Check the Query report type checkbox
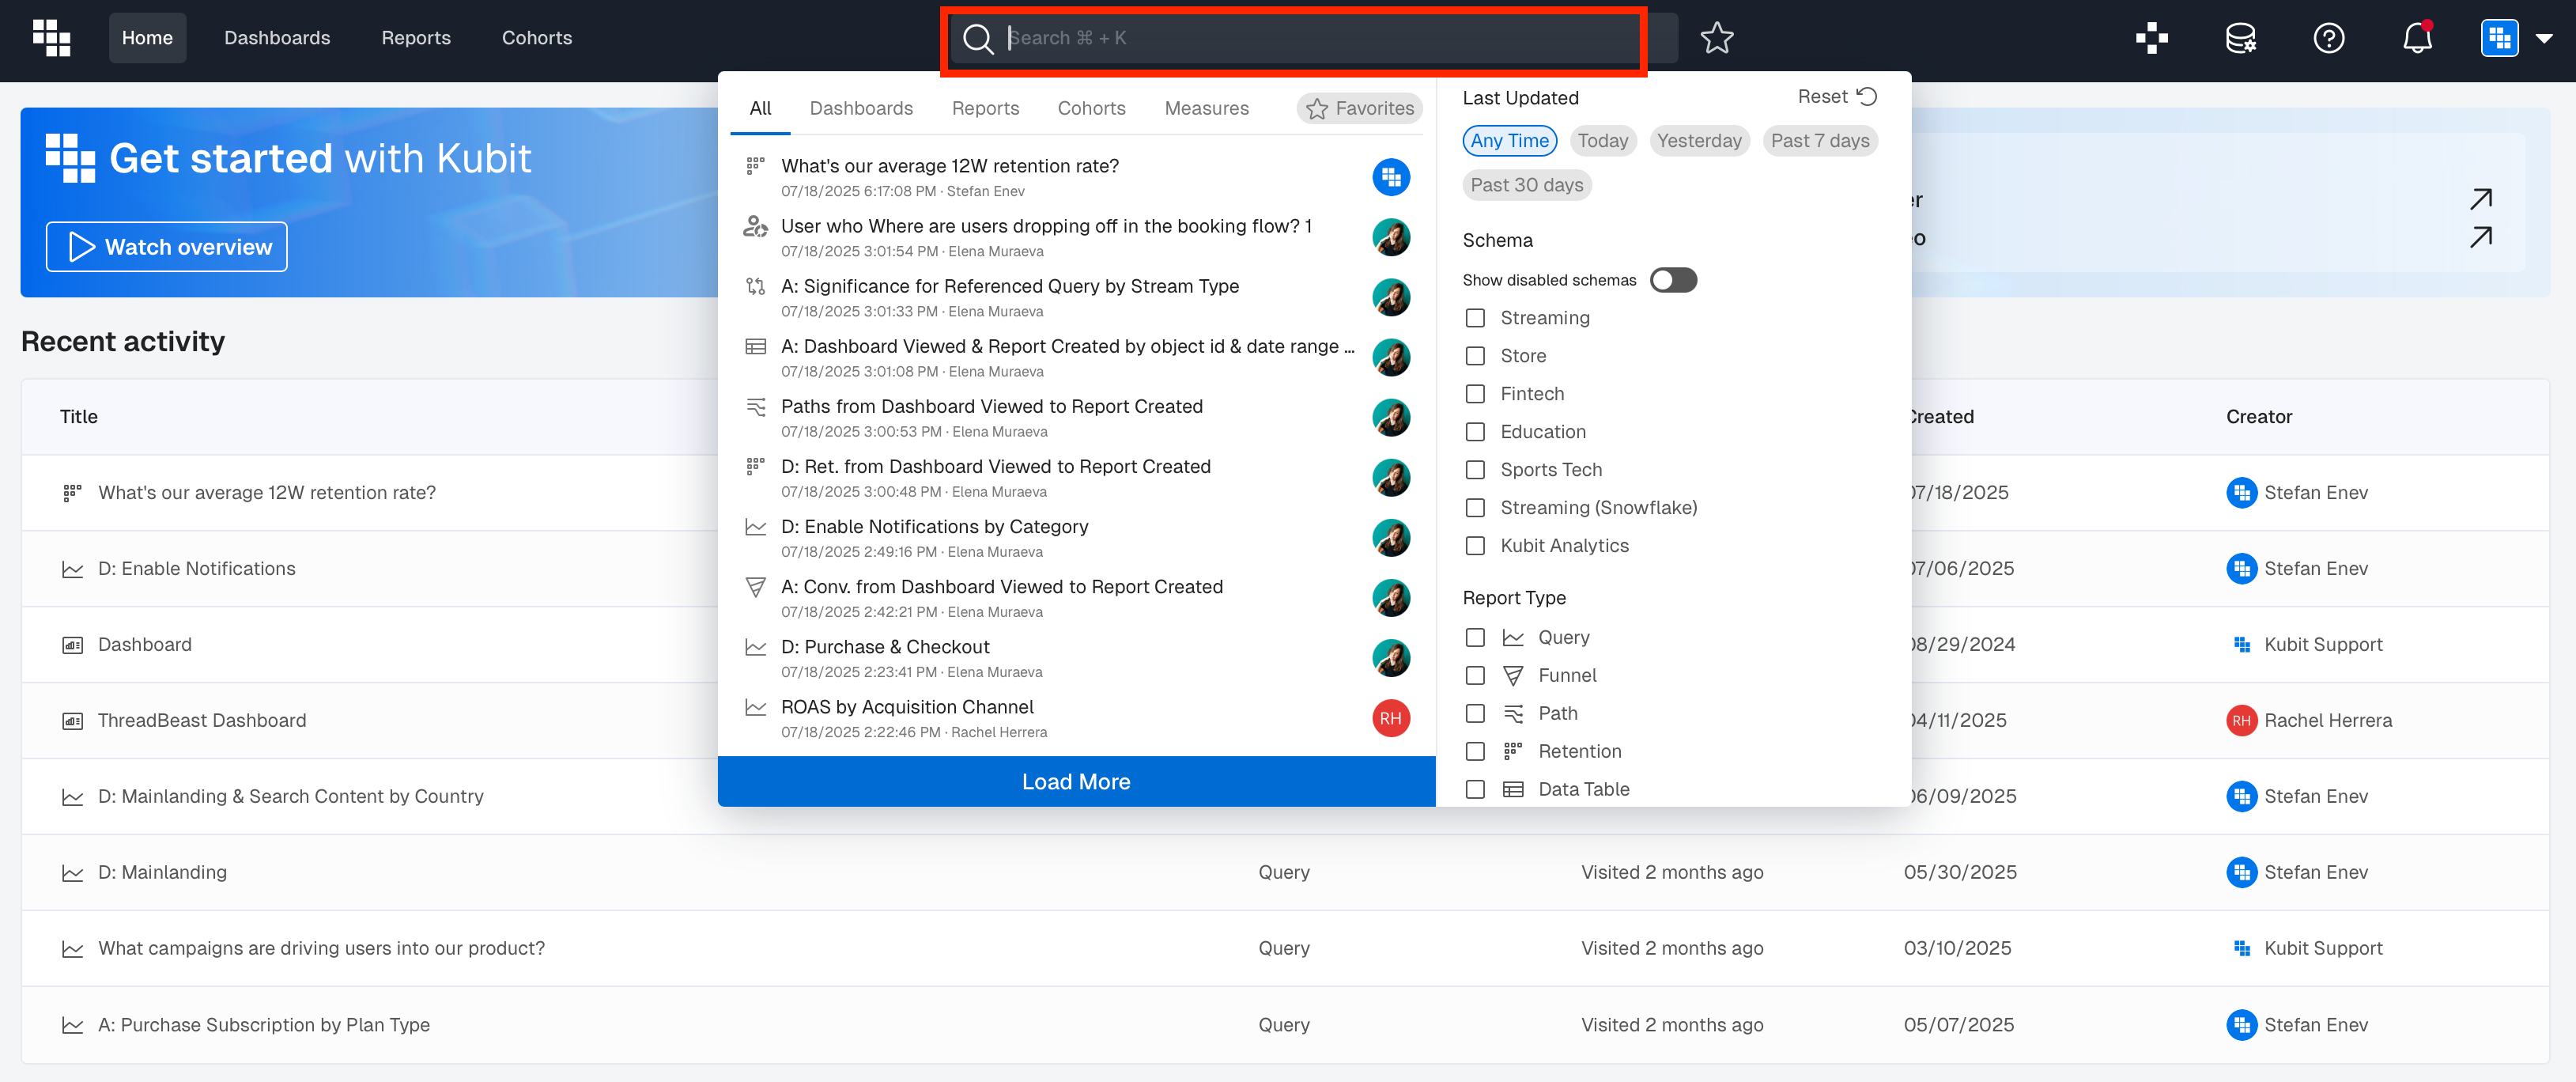Viewport: 2576px width, 1082px height. click(x=1474, y=638)
